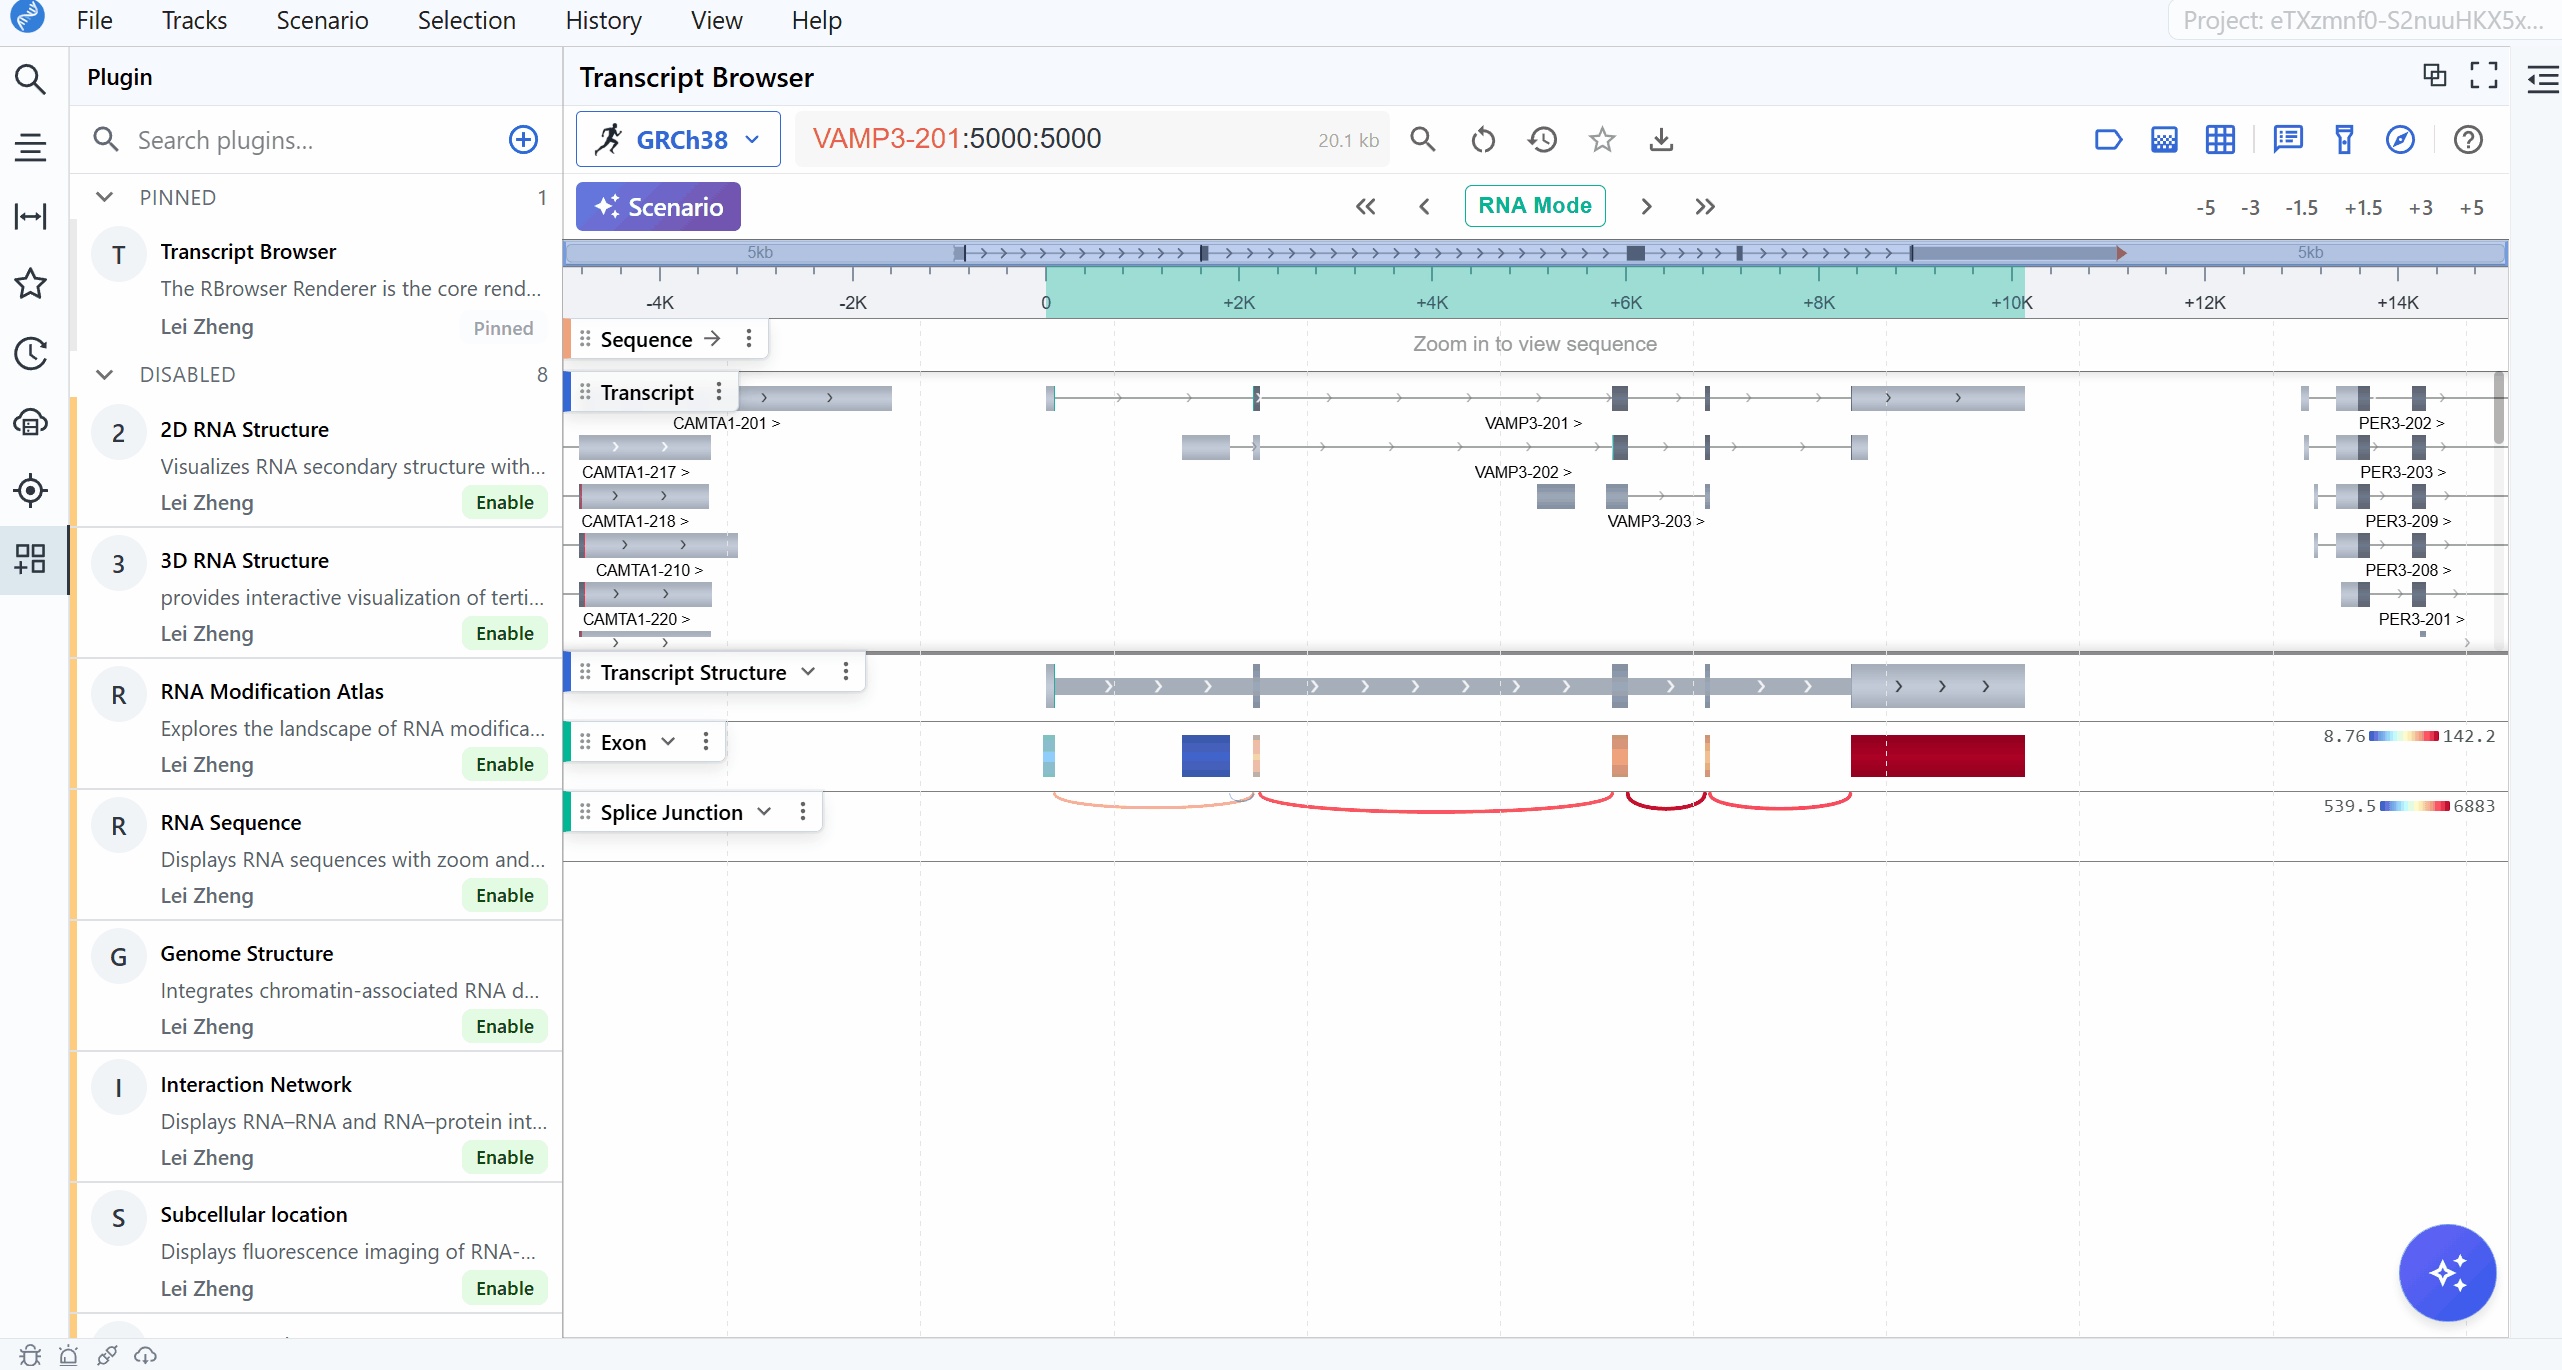Click the Exon color scale bar
Screen dimensions: 2562x1370
[2403, 737]
